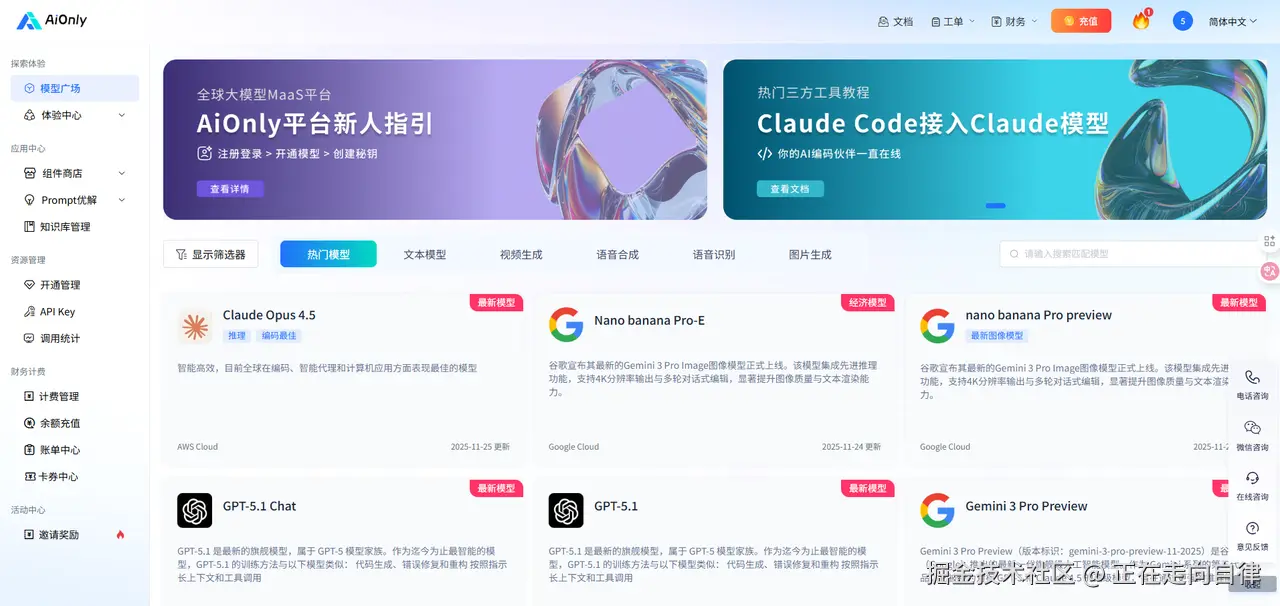Screen dimensions: 1280x606
Task: Open 文档 in the top bar
Action: point(895,21)
